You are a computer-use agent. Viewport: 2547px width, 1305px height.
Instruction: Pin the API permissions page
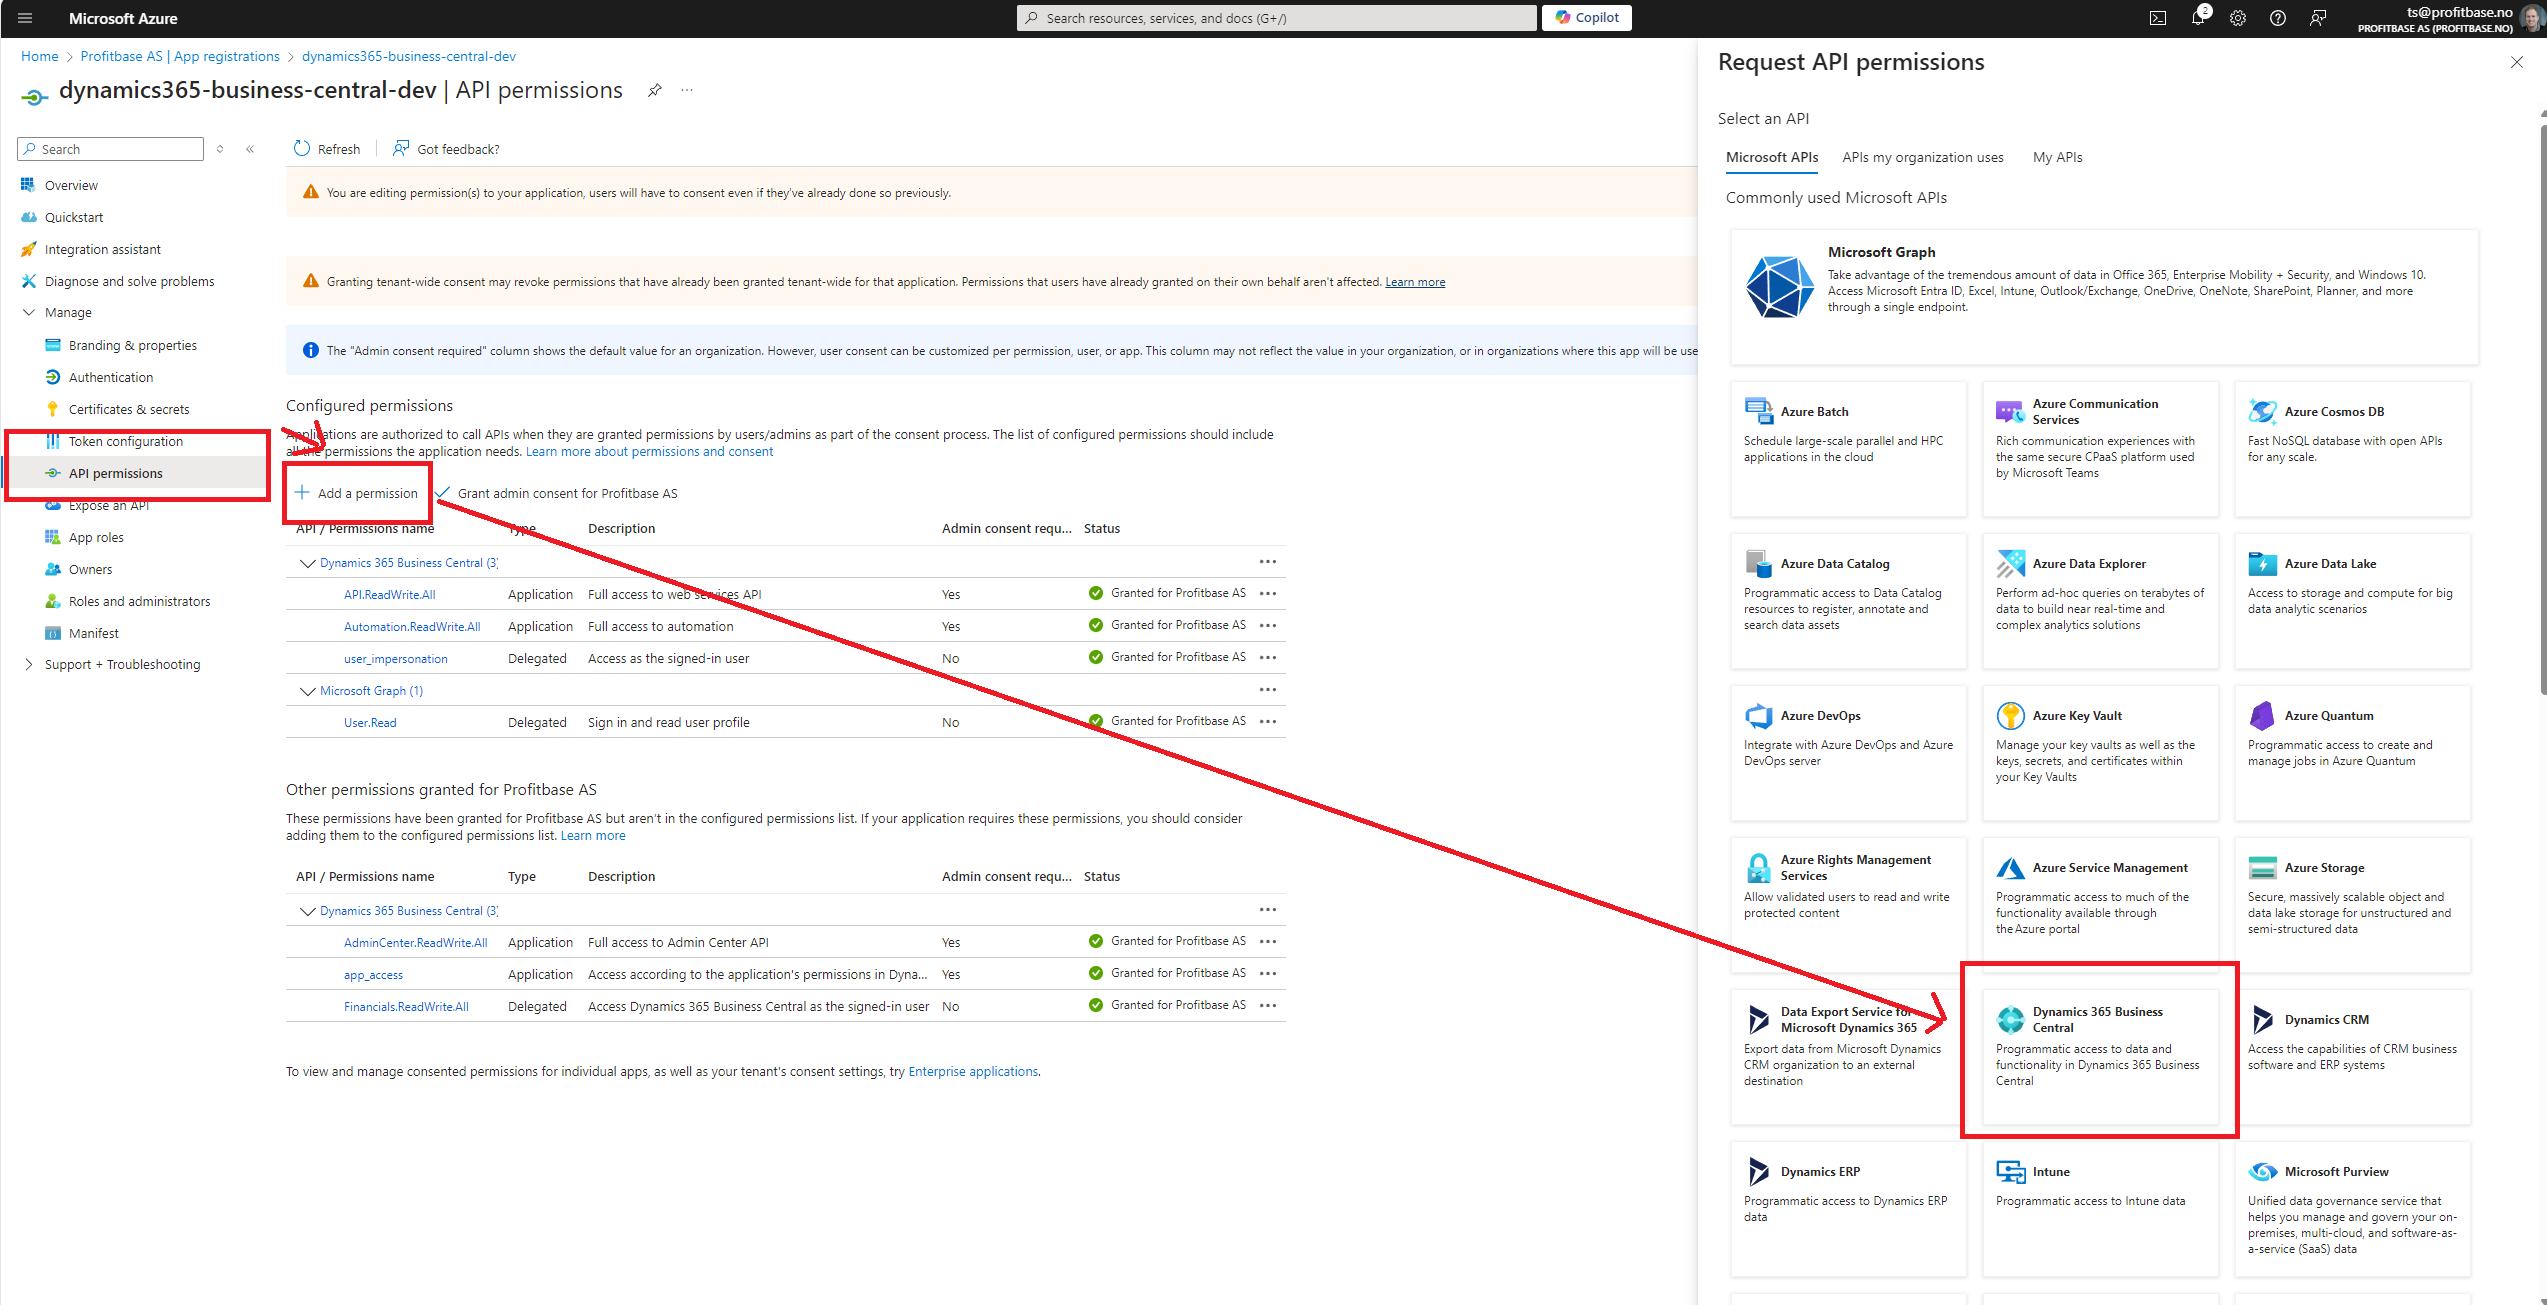pyautogui.click(x=654, y=90)
